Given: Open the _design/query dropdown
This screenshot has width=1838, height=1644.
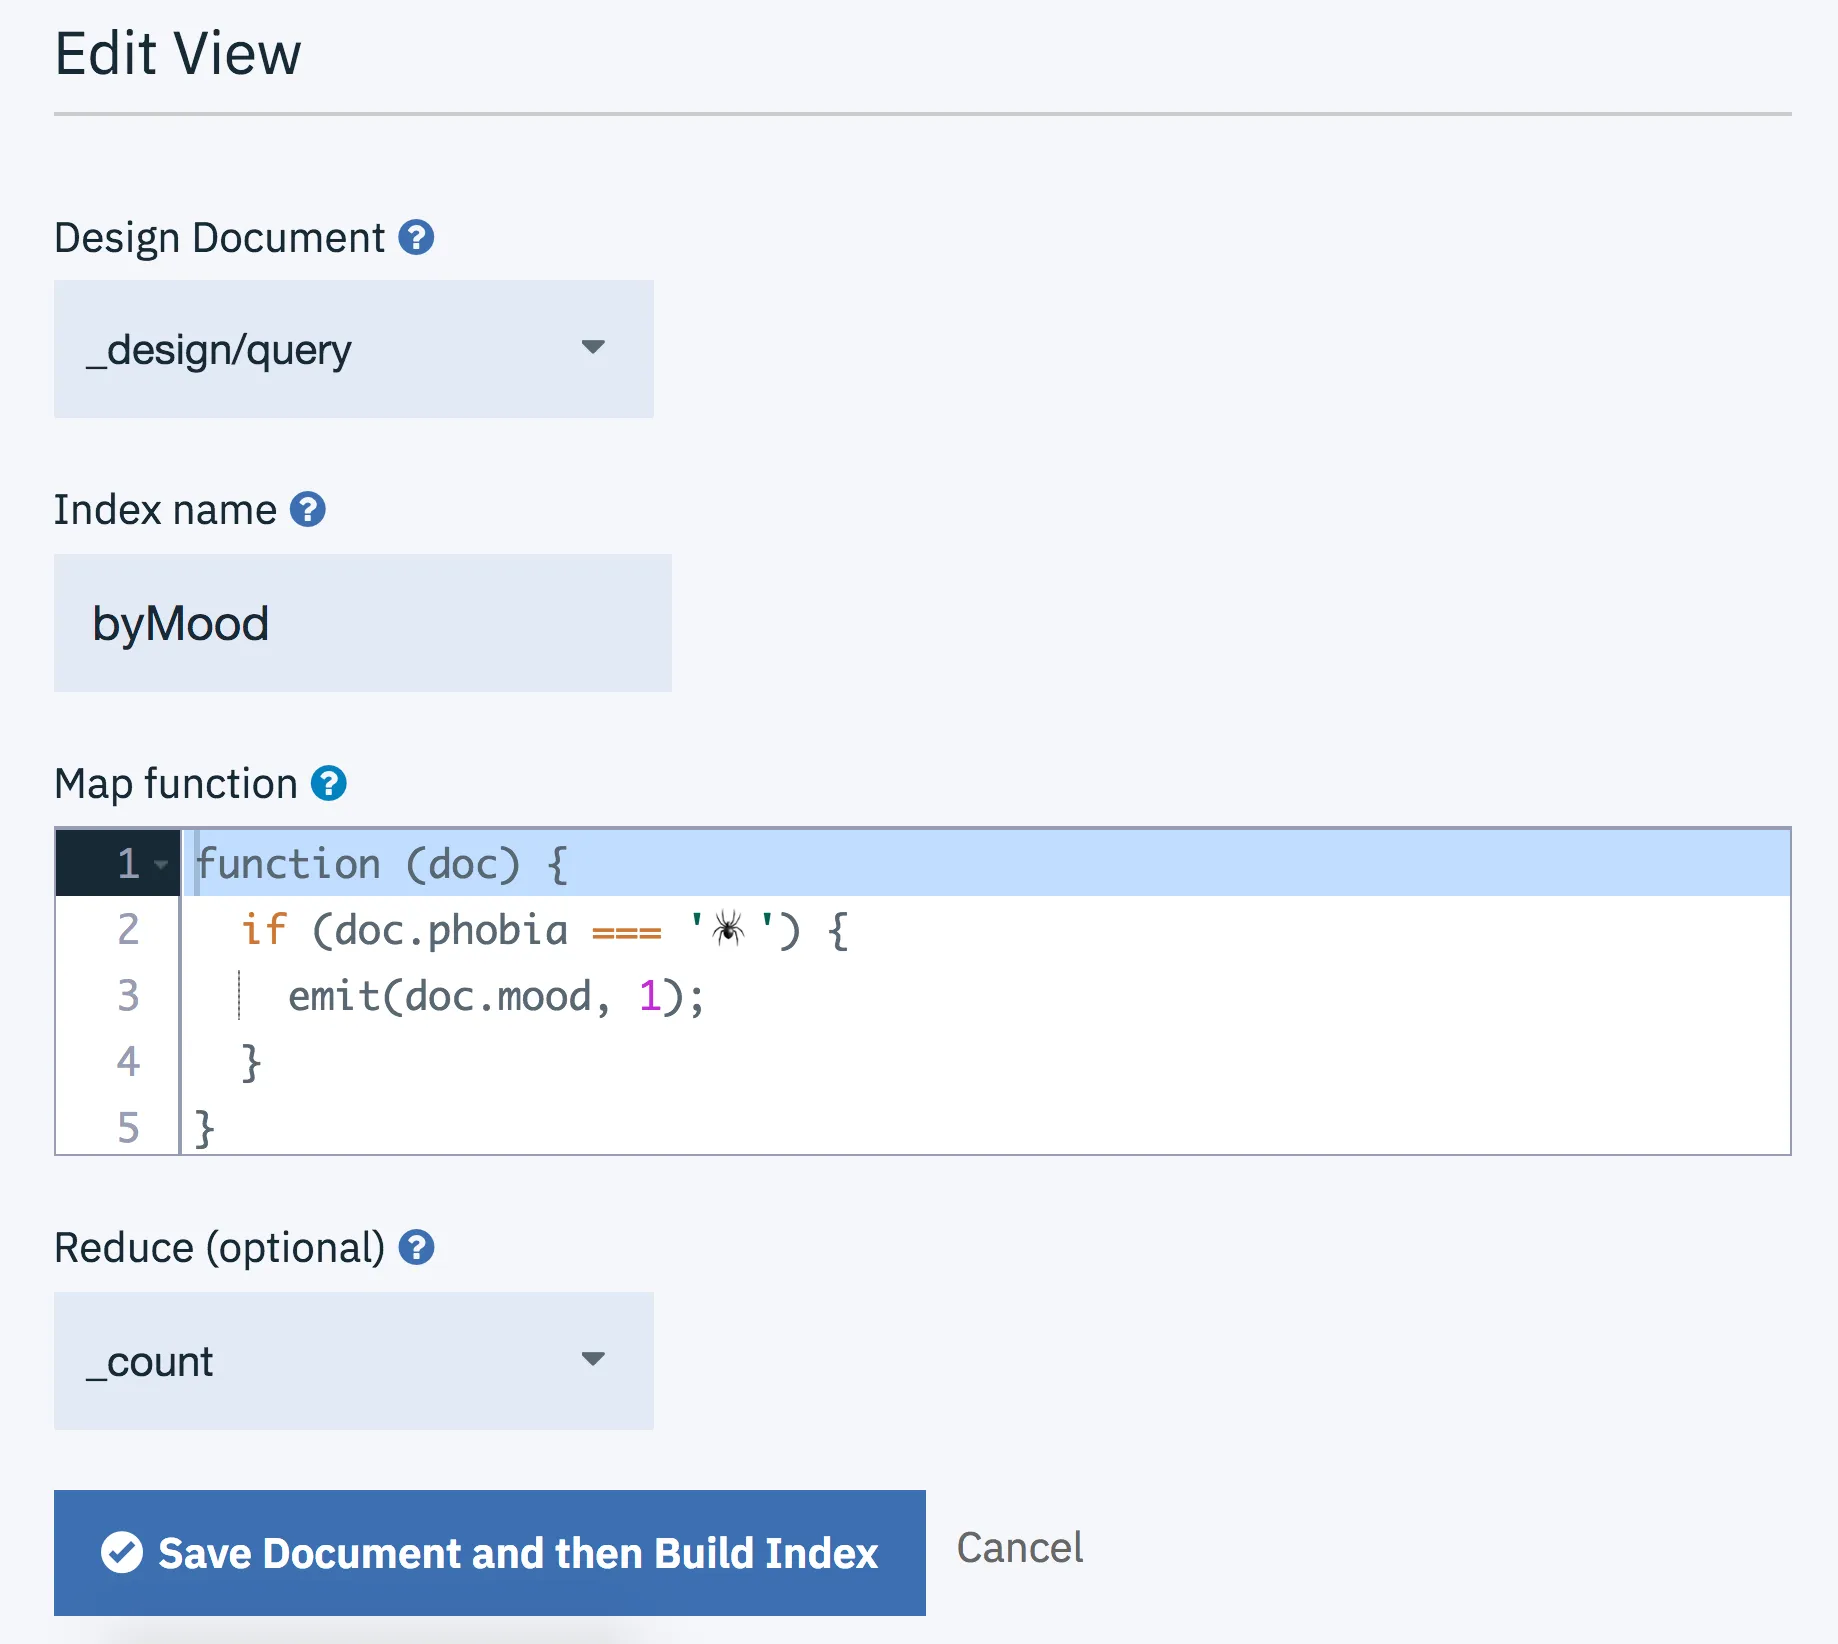Looking at the screenshot, I should [x=354, y=349].
